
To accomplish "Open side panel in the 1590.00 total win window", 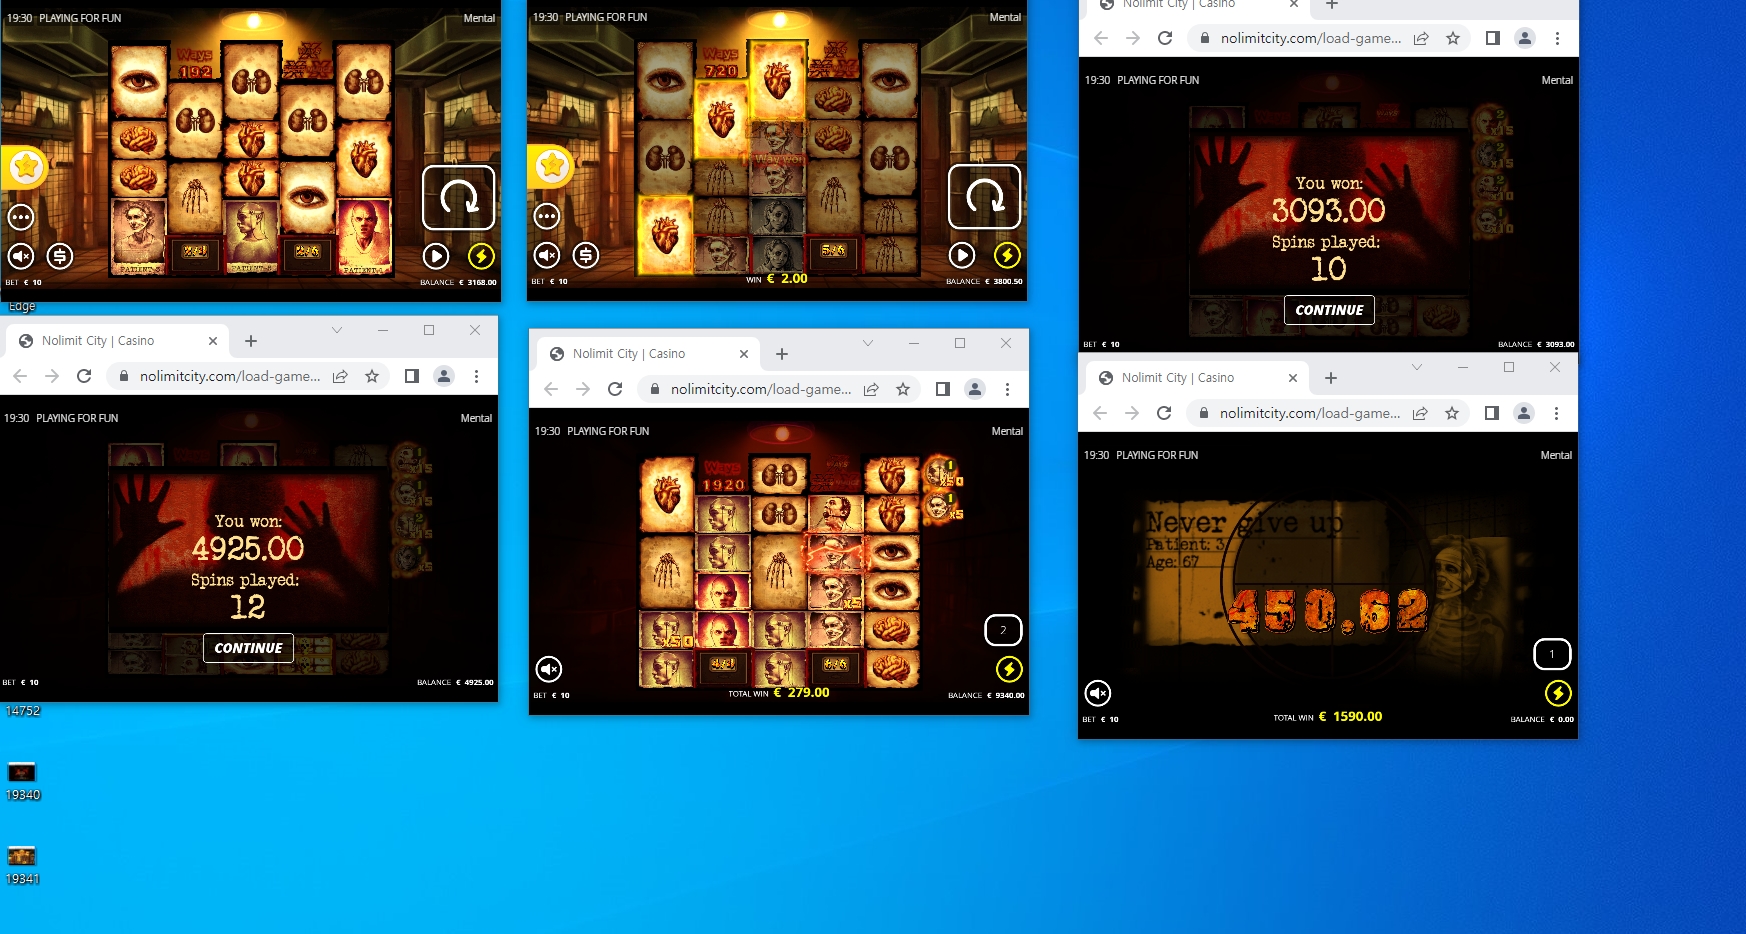I will 1492,413.
